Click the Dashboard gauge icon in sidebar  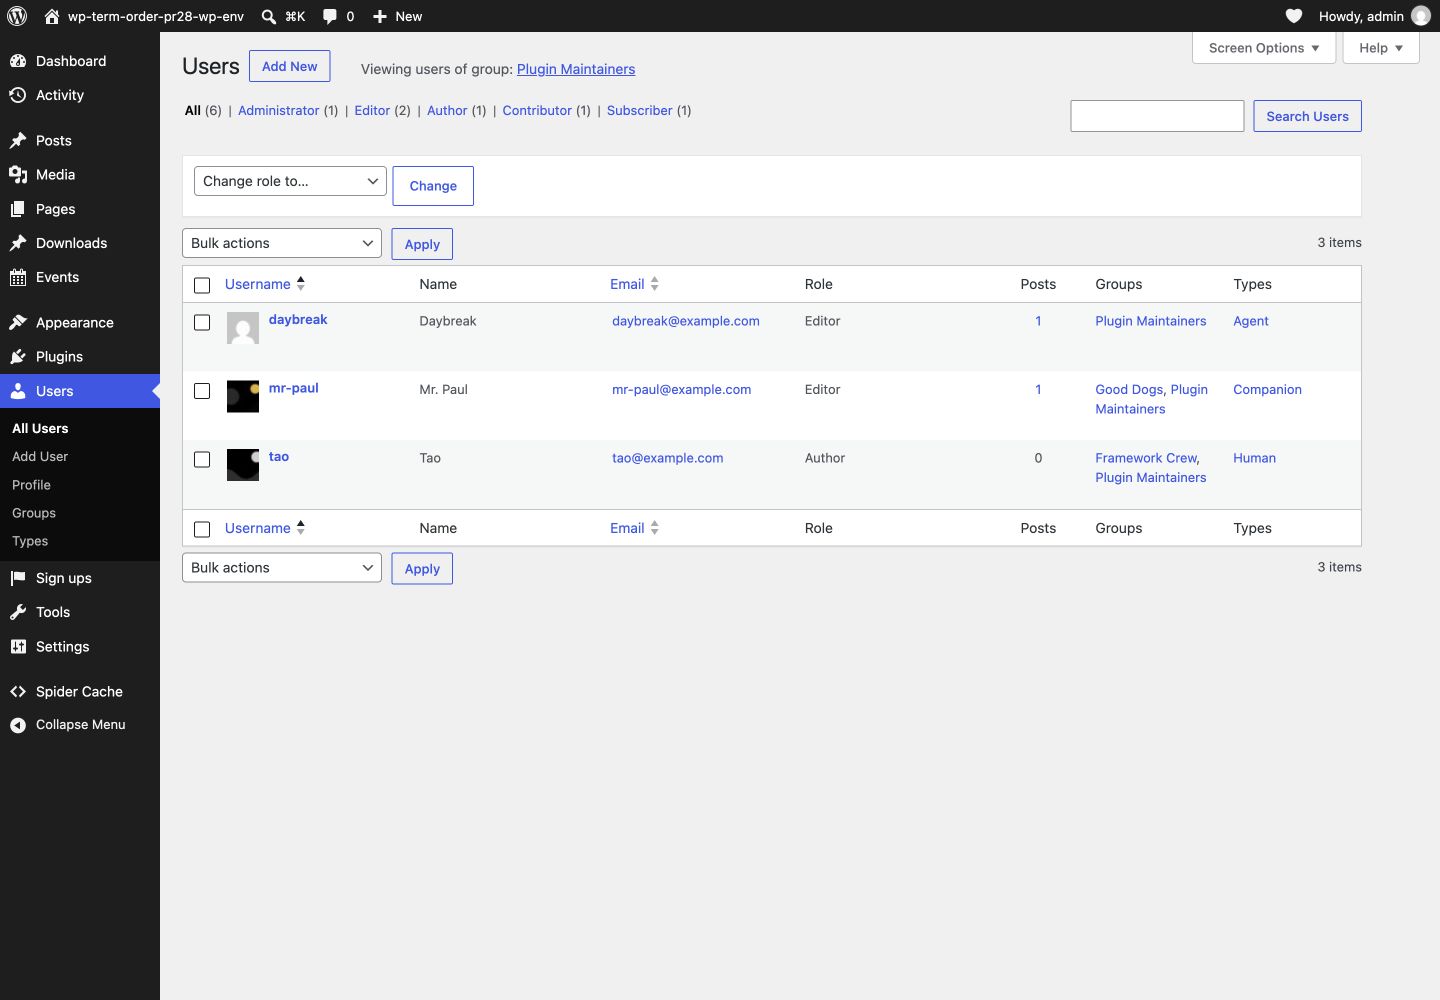coord(18,61)
